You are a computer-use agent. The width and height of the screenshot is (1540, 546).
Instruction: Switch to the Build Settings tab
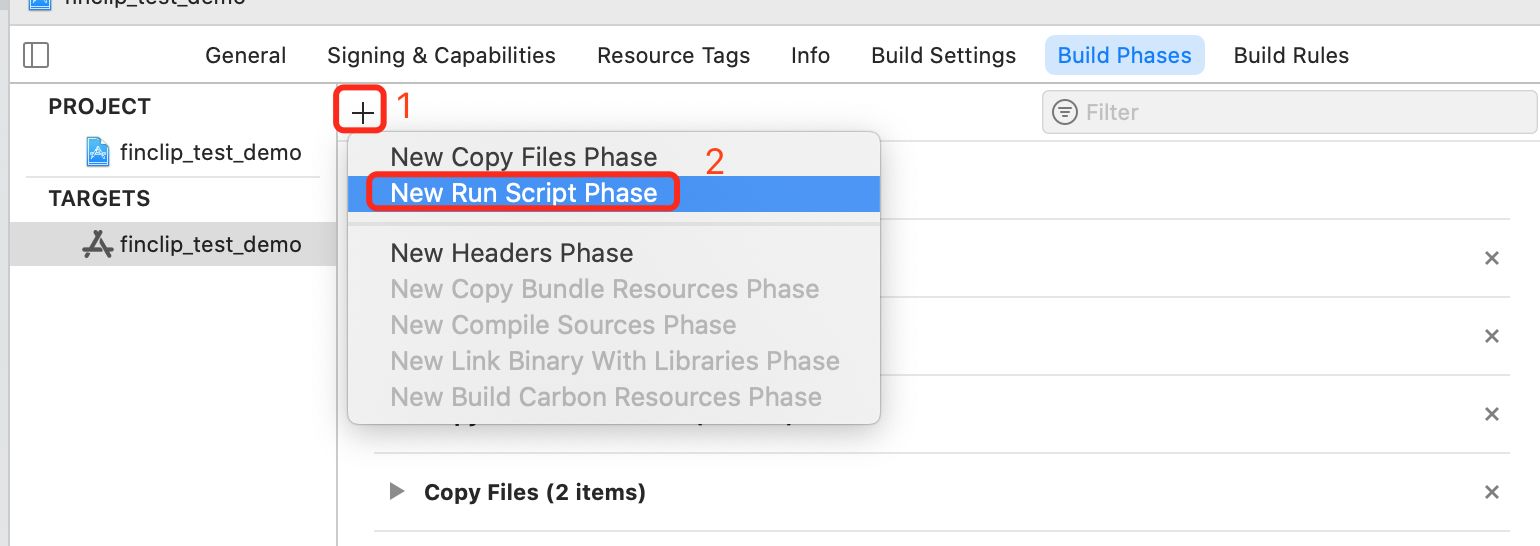tap(943, 56)
